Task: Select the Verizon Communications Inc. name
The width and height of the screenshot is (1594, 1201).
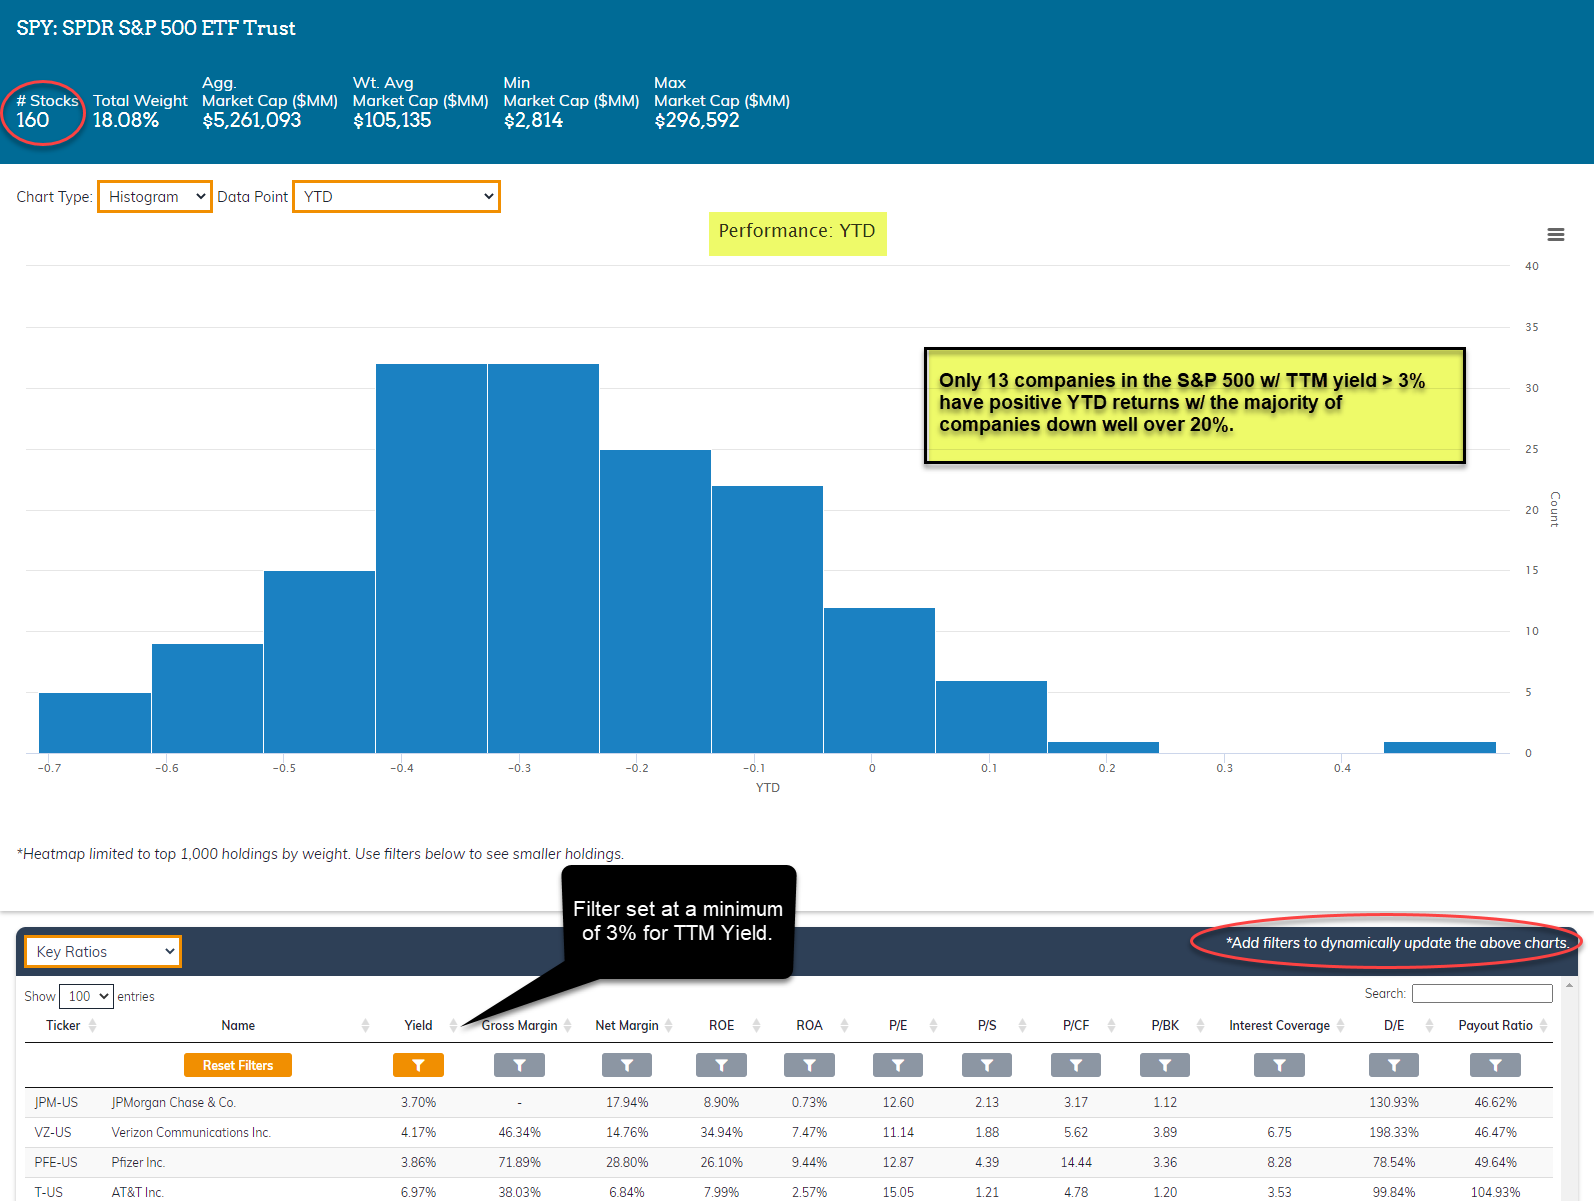Action: 191,1132
